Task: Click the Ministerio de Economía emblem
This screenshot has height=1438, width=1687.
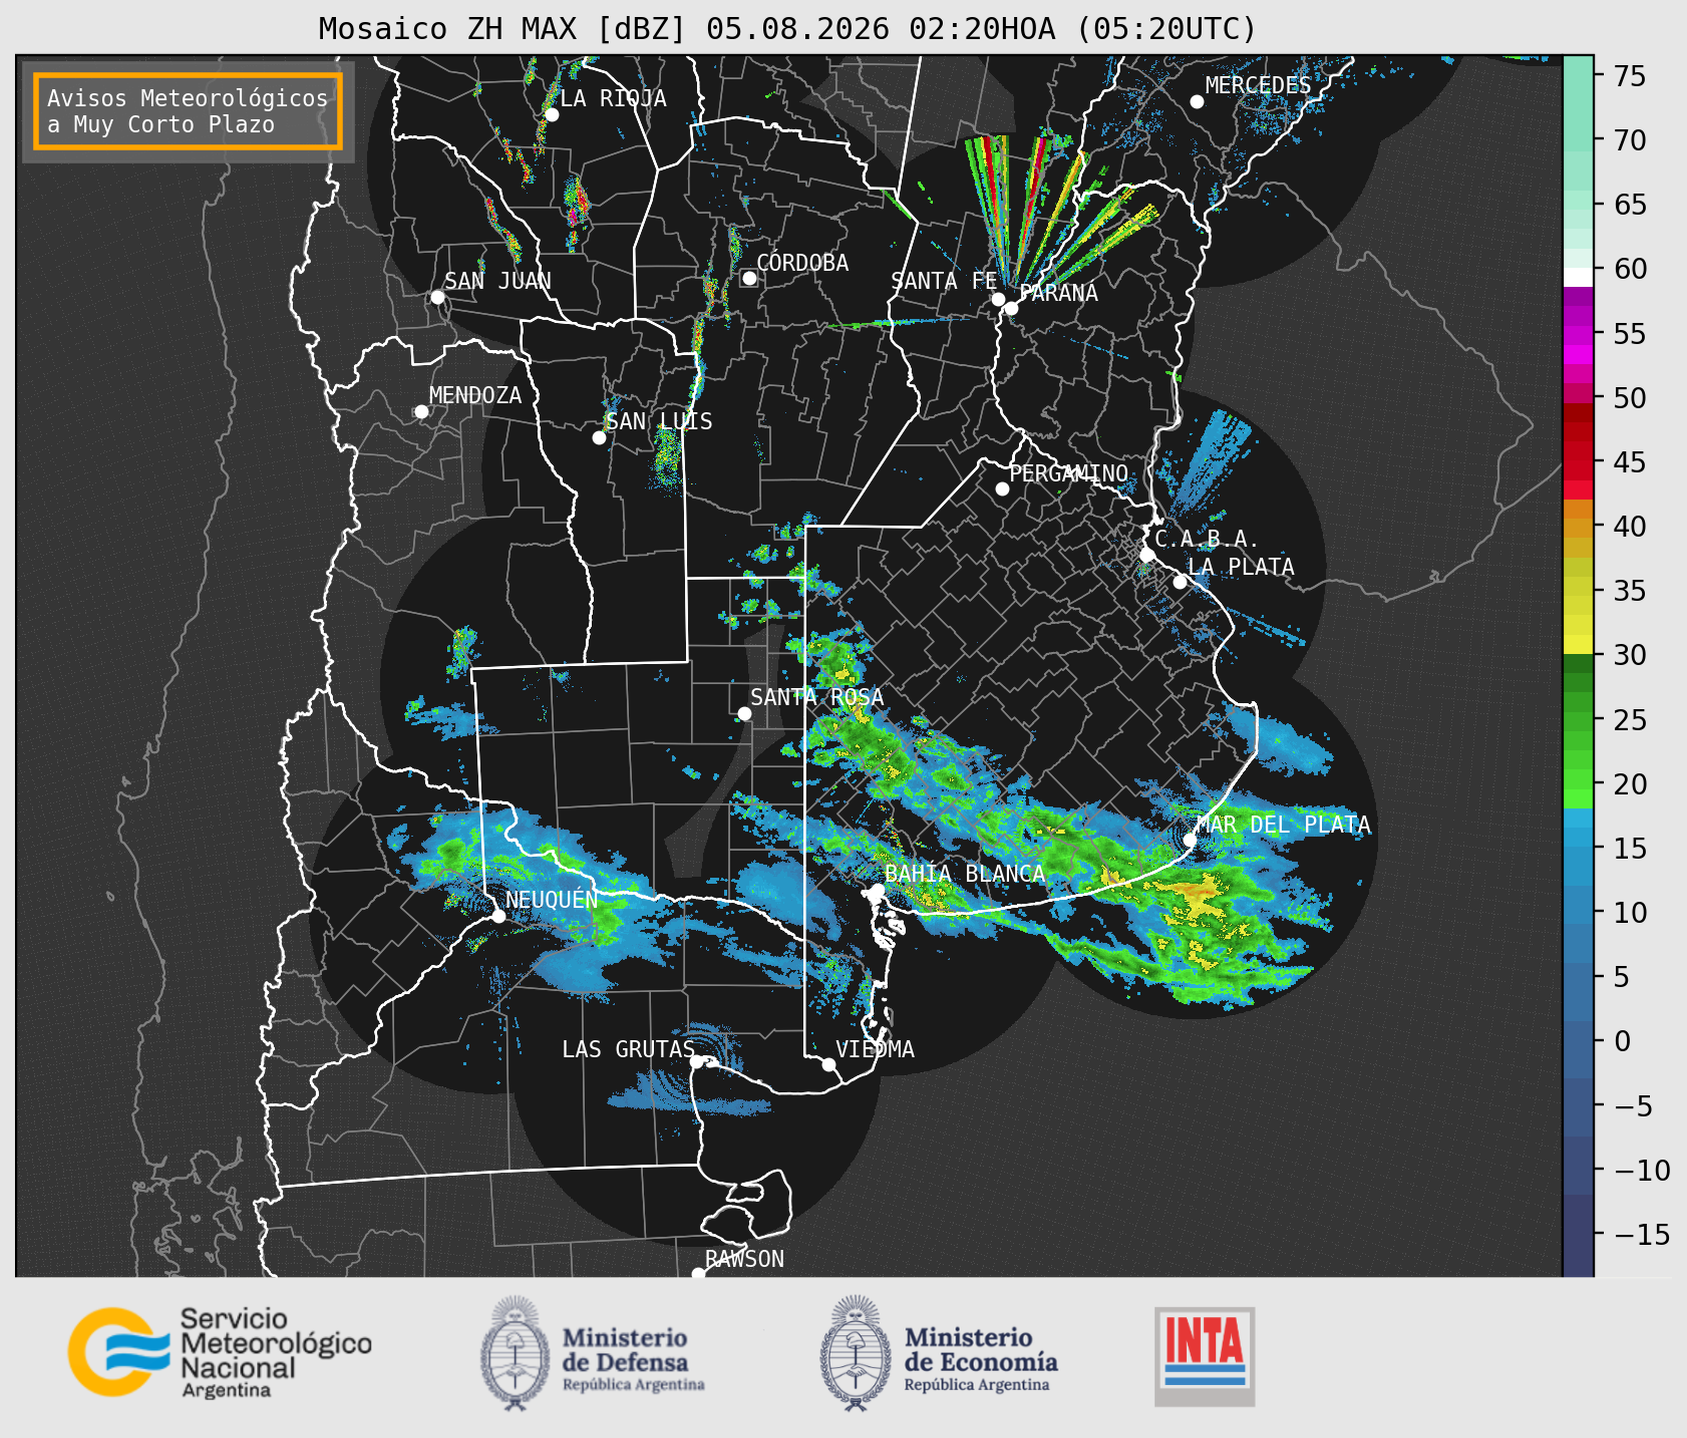Action: 856,1353
